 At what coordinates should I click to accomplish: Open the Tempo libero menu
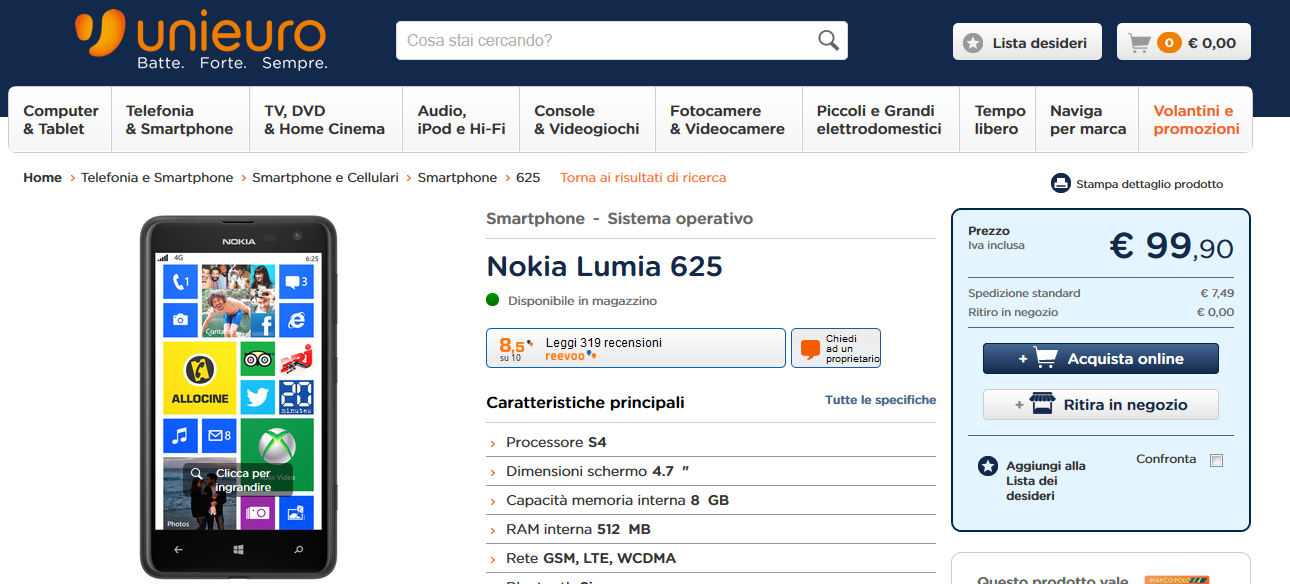[999, 120]
